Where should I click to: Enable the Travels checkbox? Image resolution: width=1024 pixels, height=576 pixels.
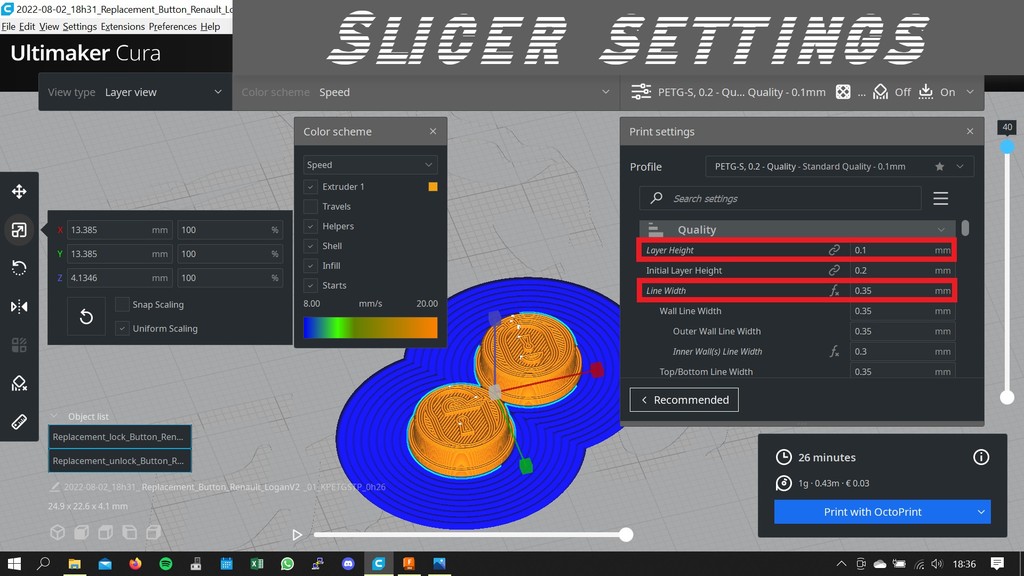click(x=311, y=206)
